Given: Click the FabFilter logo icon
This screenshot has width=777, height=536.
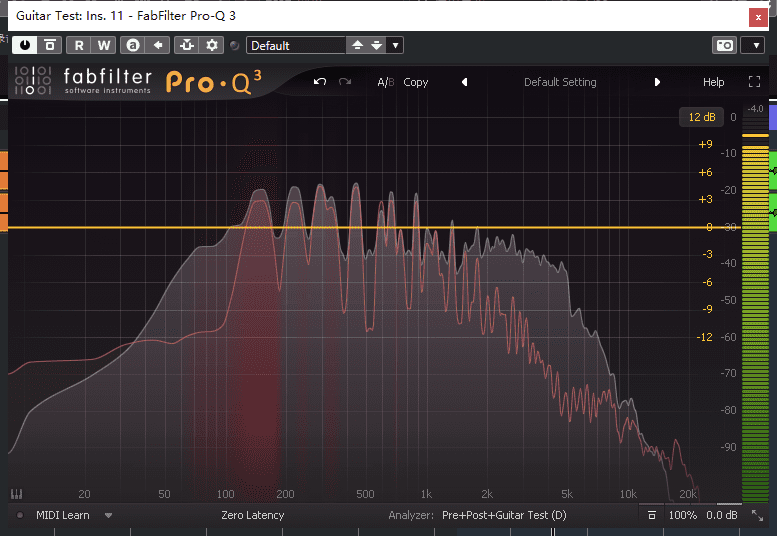Looking at the screenshot, I should [33, 80].
